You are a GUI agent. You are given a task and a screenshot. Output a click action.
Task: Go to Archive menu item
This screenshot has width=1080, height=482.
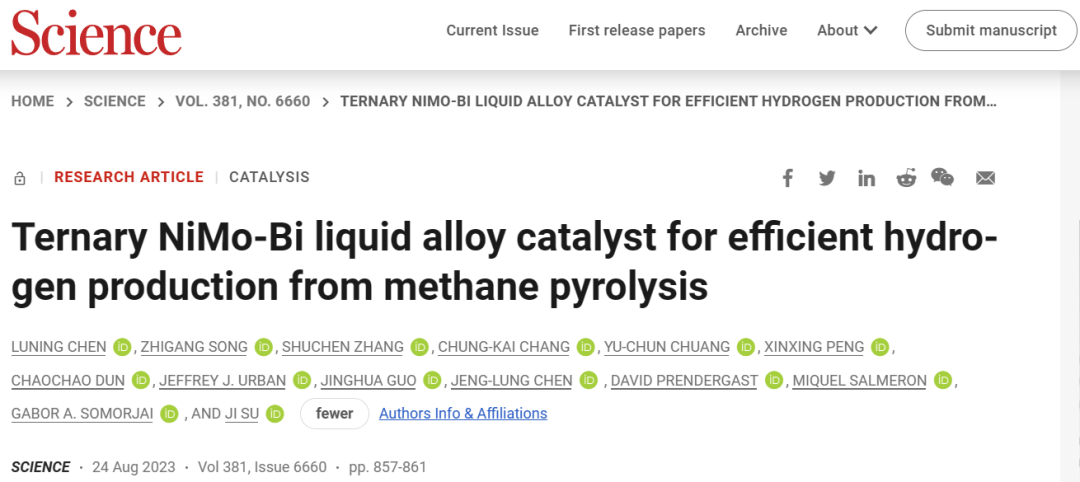click(761, 30)
